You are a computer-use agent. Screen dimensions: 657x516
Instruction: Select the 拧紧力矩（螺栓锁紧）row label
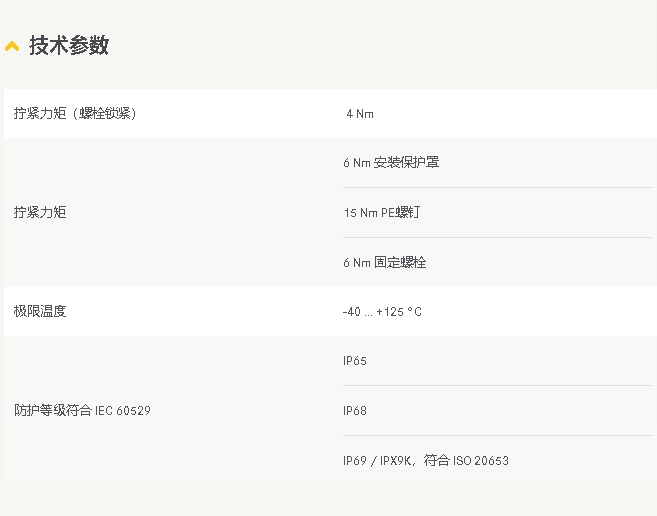[x=75, y=113]
